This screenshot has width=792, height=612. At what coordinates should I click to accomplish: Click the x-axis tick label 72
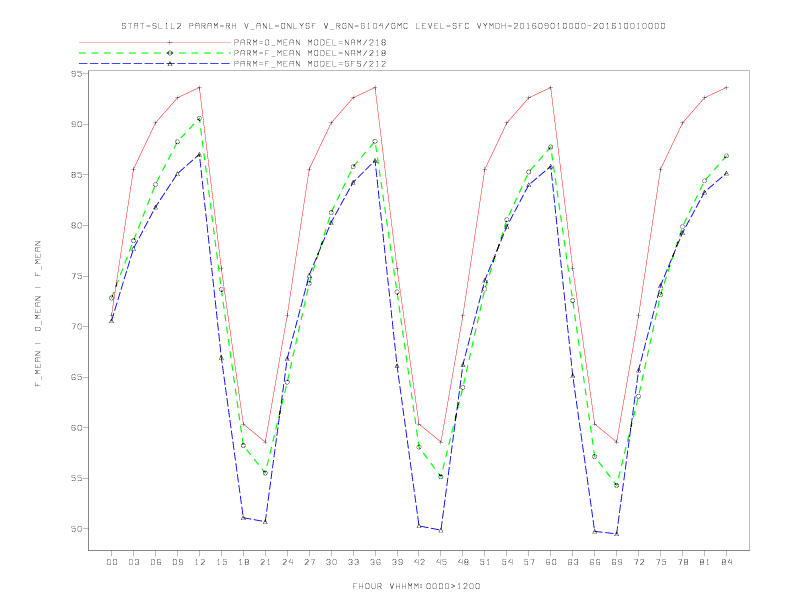639,562
